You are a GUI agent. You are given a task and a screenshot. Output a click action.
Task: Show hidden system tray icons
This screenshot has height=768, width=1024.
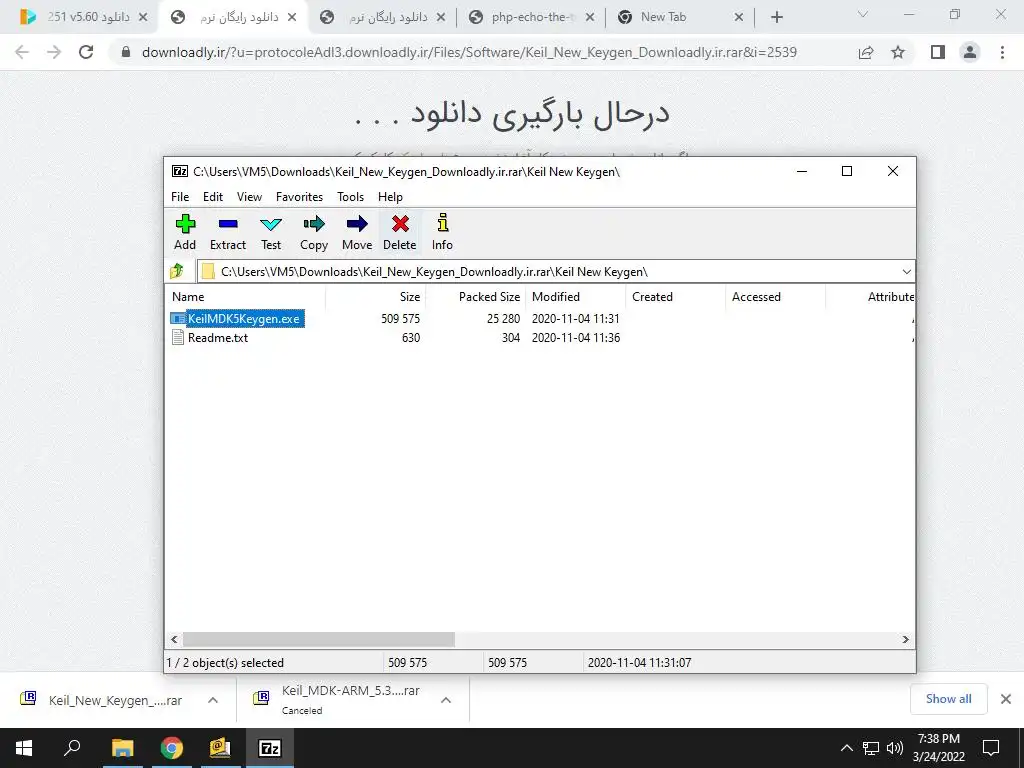pos(846,748)
